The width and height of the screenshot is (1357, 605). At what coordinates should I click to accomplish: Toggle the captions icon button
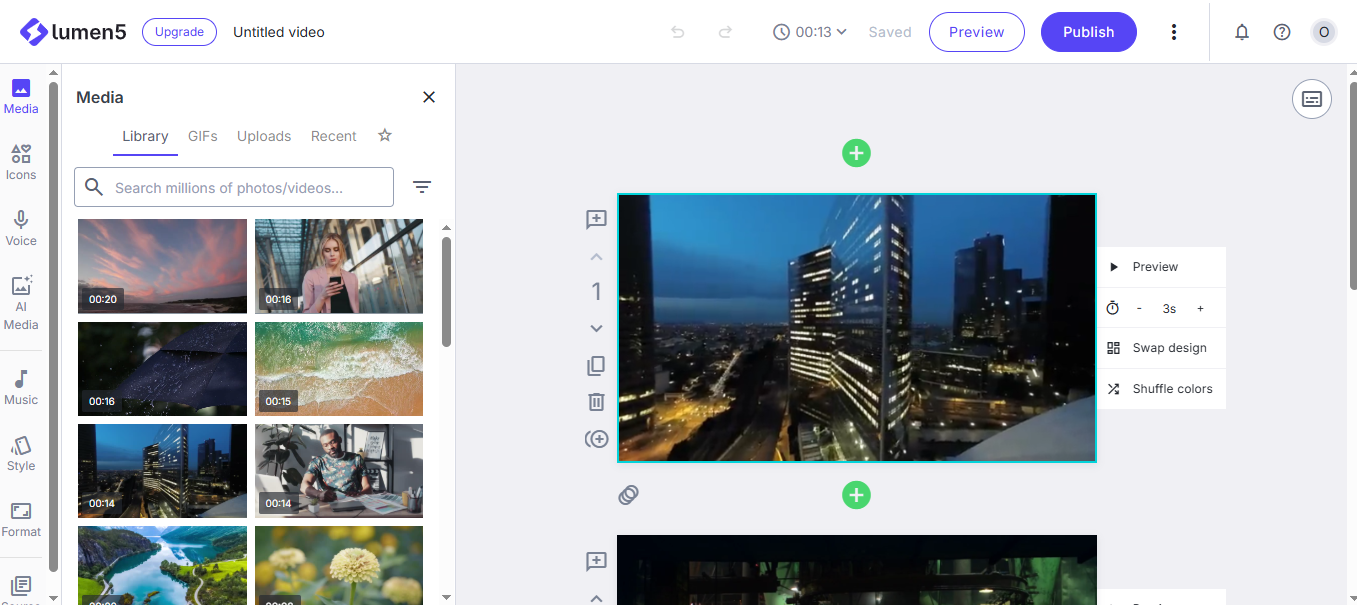click(x=1312, y=99)
